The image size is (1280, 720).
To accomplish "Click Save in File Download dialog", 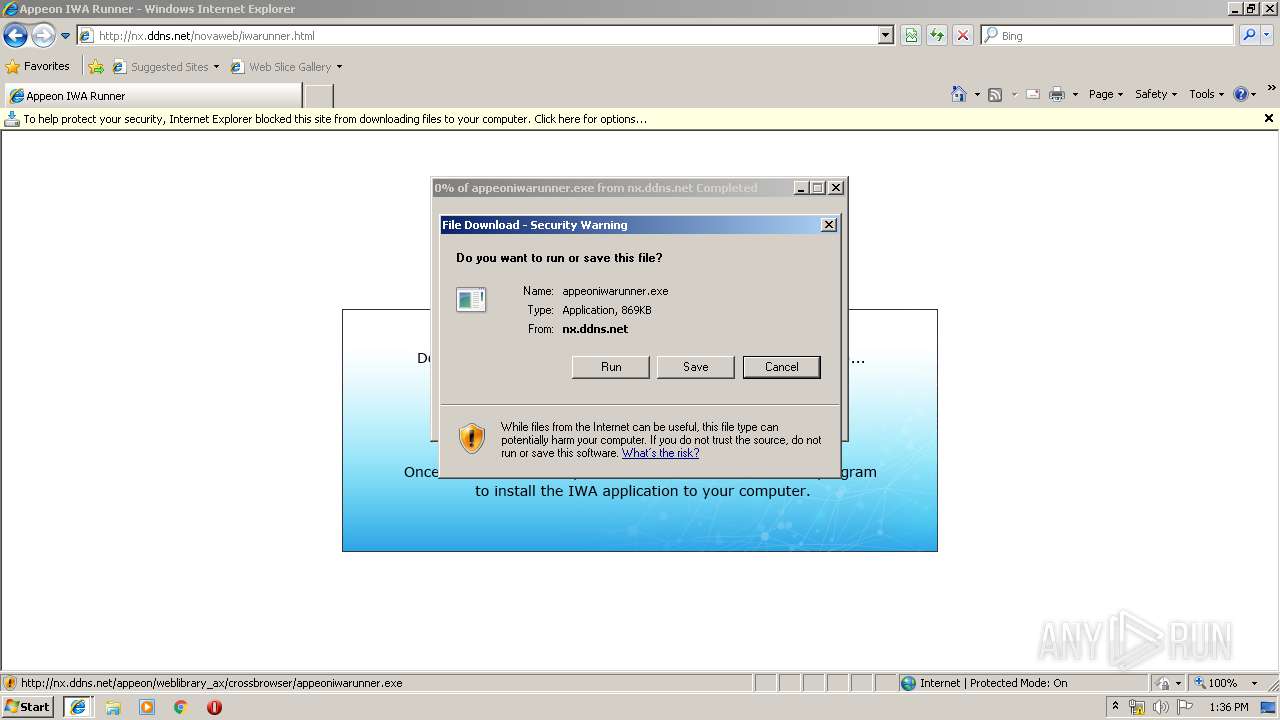I will point(696,367).
